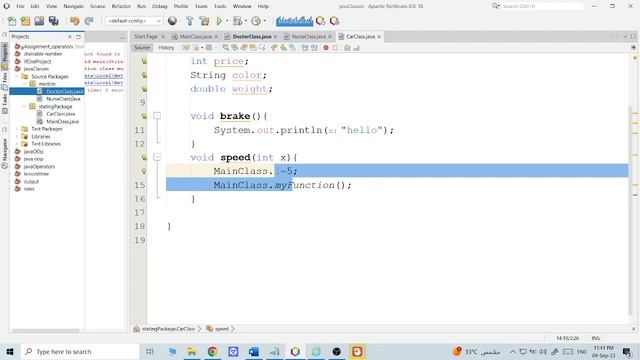Open the default config dropdown
Screen dimensions: 640x360
[x=134, y=21]
